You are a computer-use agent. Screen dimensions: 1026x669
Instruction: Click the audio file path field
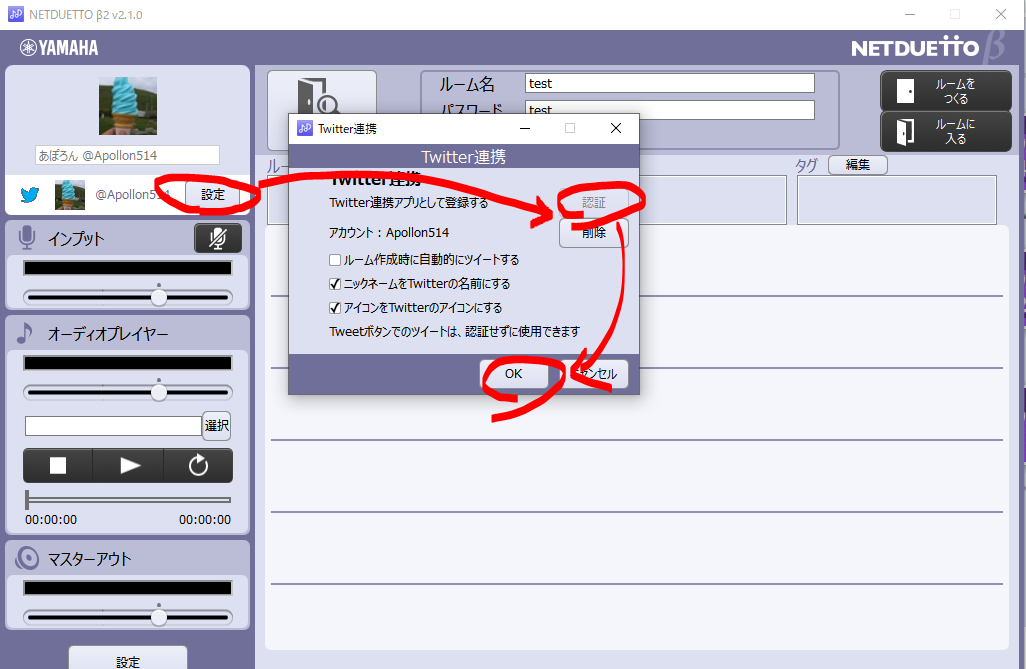coord(113,426)
